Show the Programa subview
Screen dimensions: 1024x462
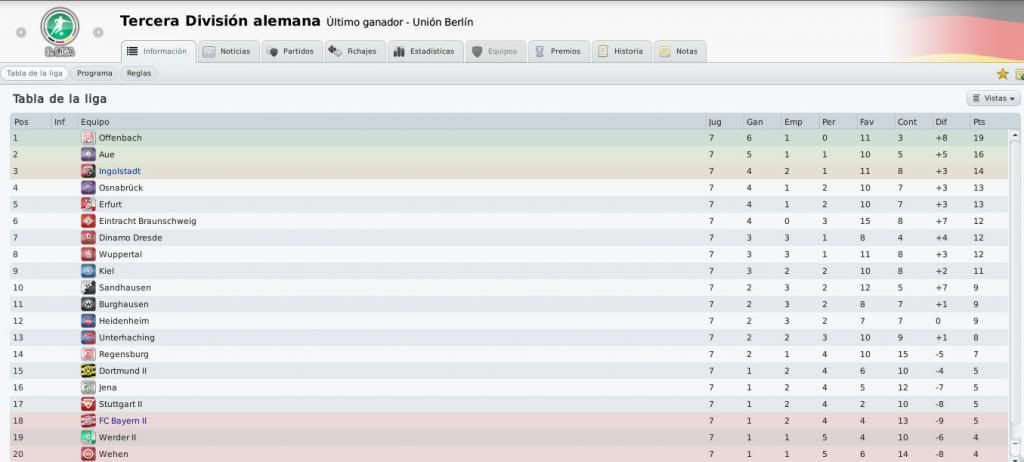[95, 73]
